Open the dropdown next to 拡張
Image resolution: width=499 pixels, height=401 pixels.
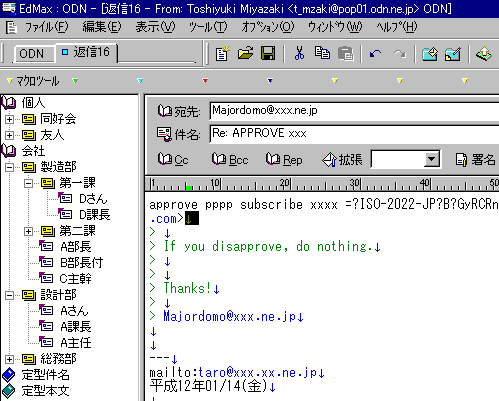[432, 159]
